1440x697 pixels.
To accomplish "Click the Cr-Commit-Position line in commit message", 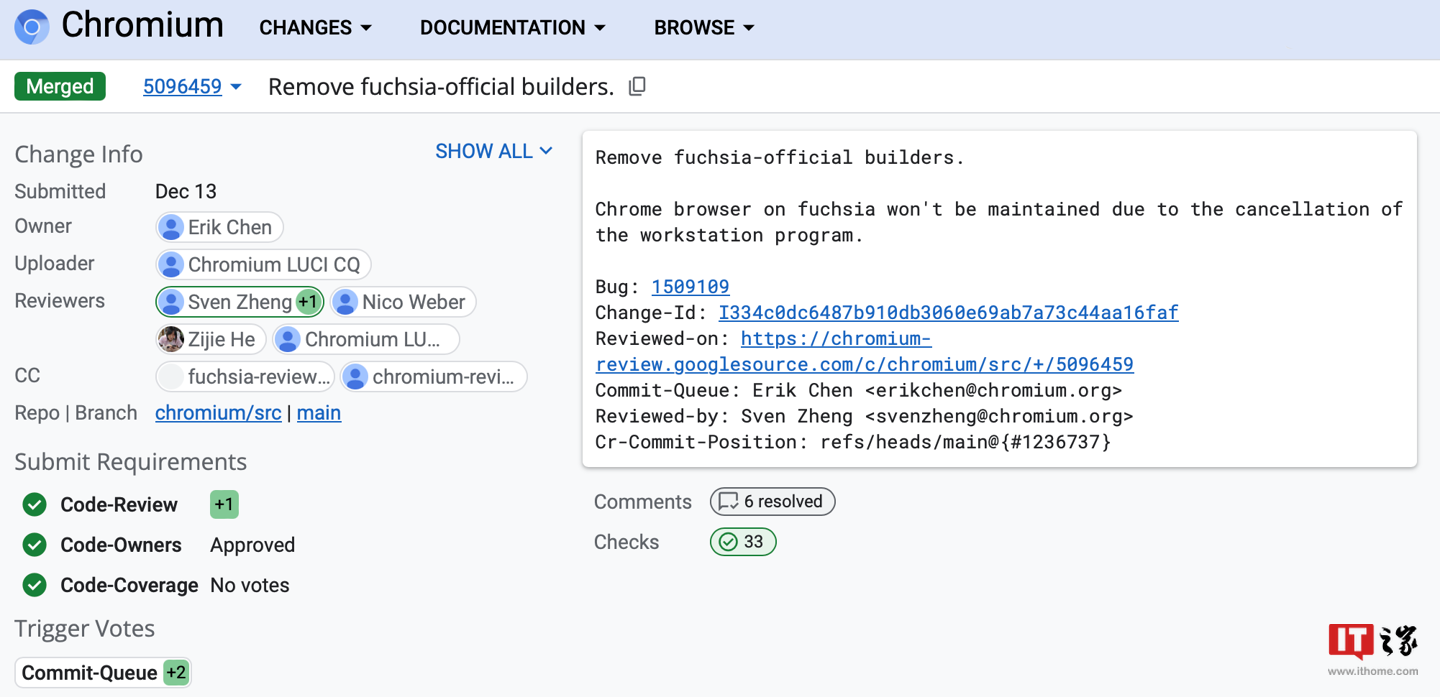I will 853,442.
